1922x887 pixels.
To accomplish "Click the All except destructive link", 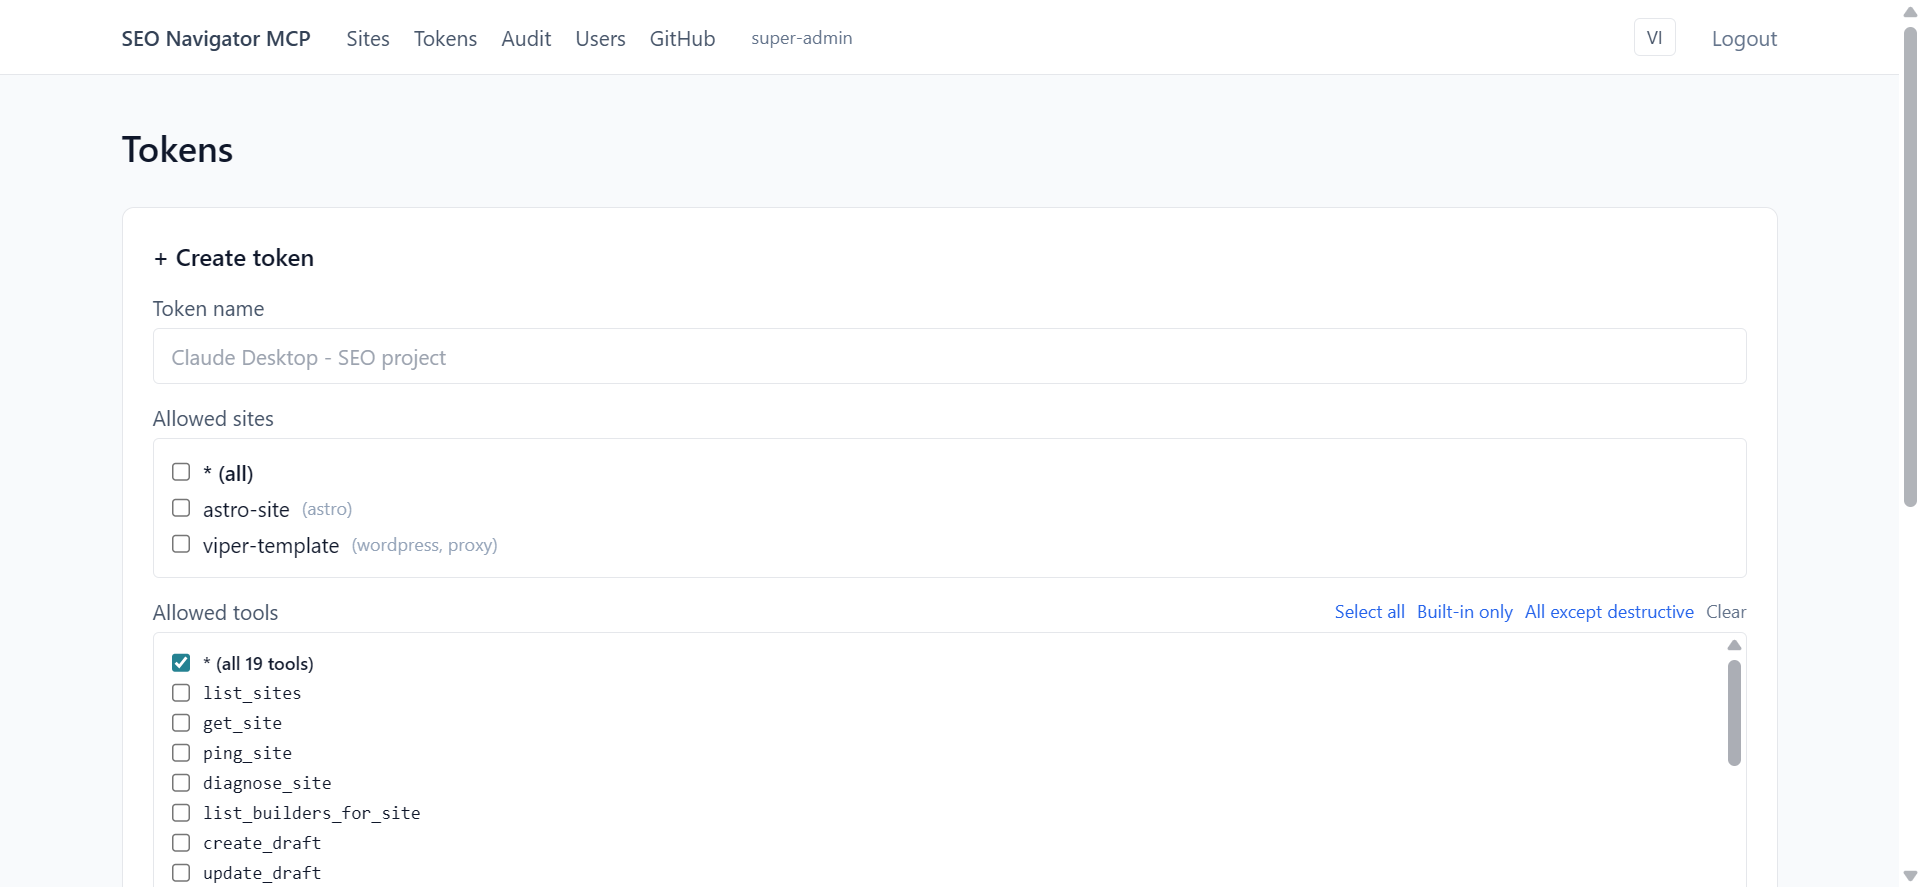I will point(1609,612).
